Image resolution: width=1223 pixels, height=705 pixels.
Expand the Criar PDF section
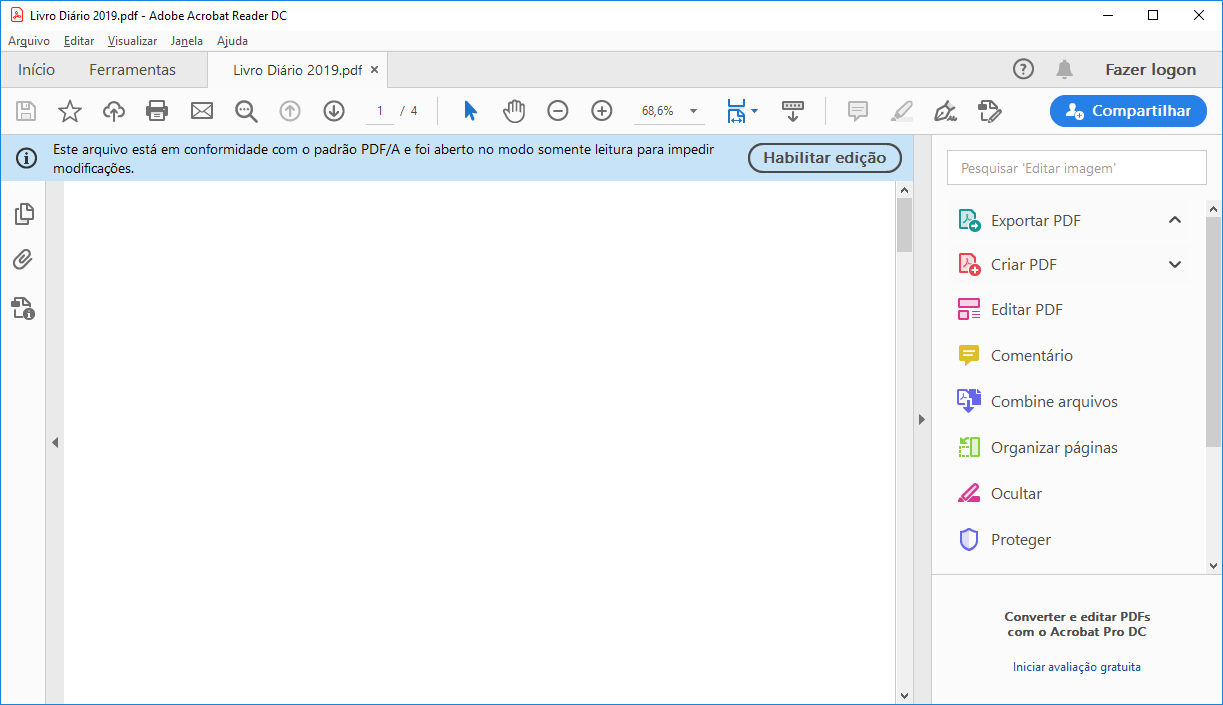tap(1175, 265)
